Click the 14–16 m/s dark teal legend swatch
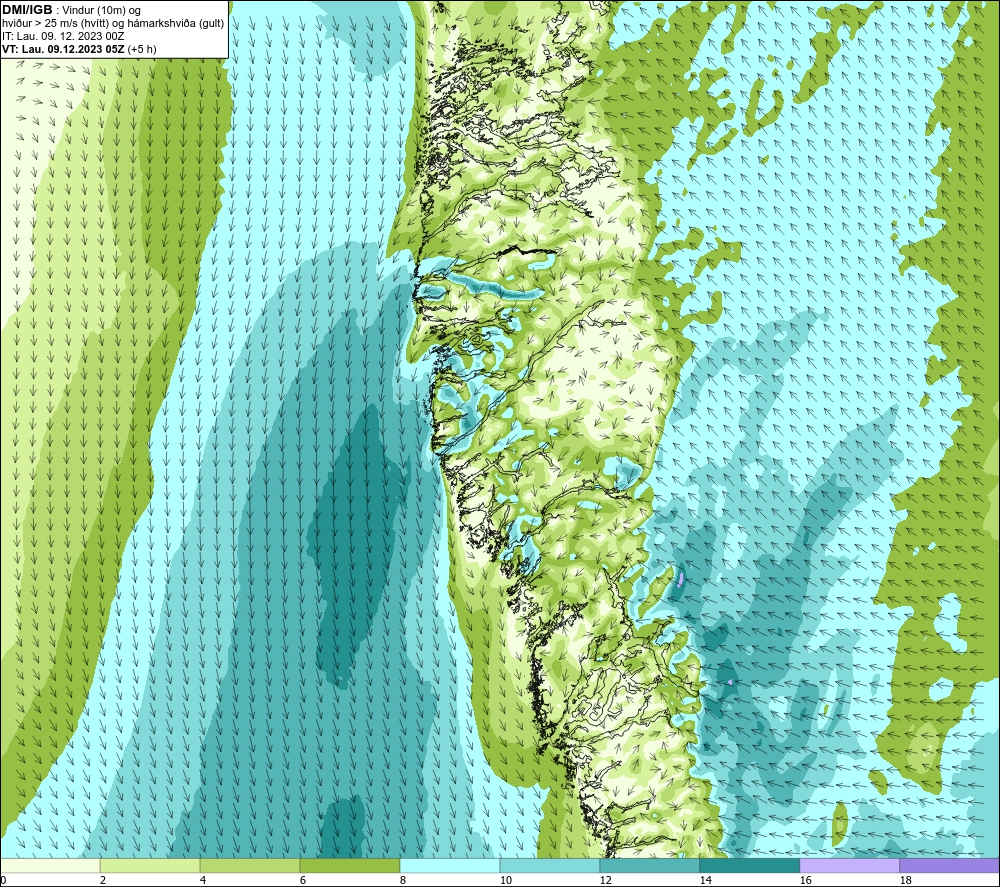1000x887 pixels. coord(750,865)
